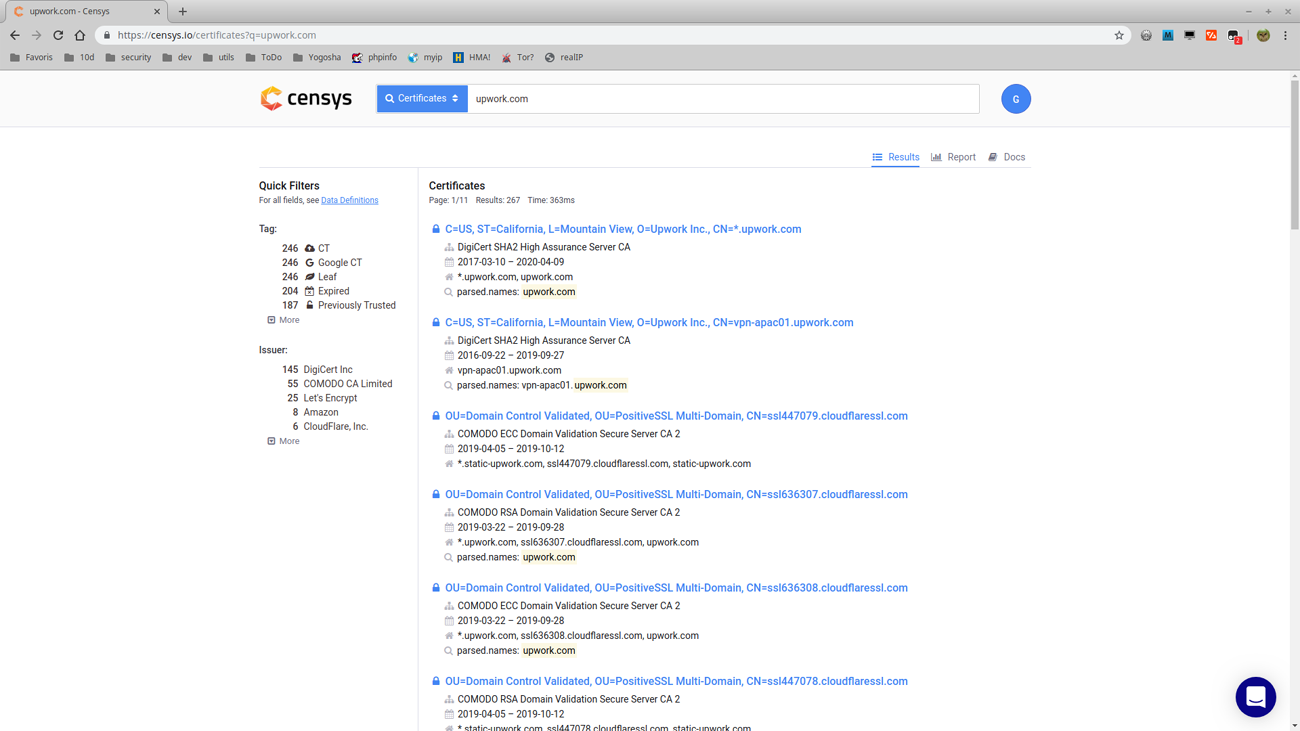Open the Docs tab
1300x731 pixels.
(x=1007, y=157)
